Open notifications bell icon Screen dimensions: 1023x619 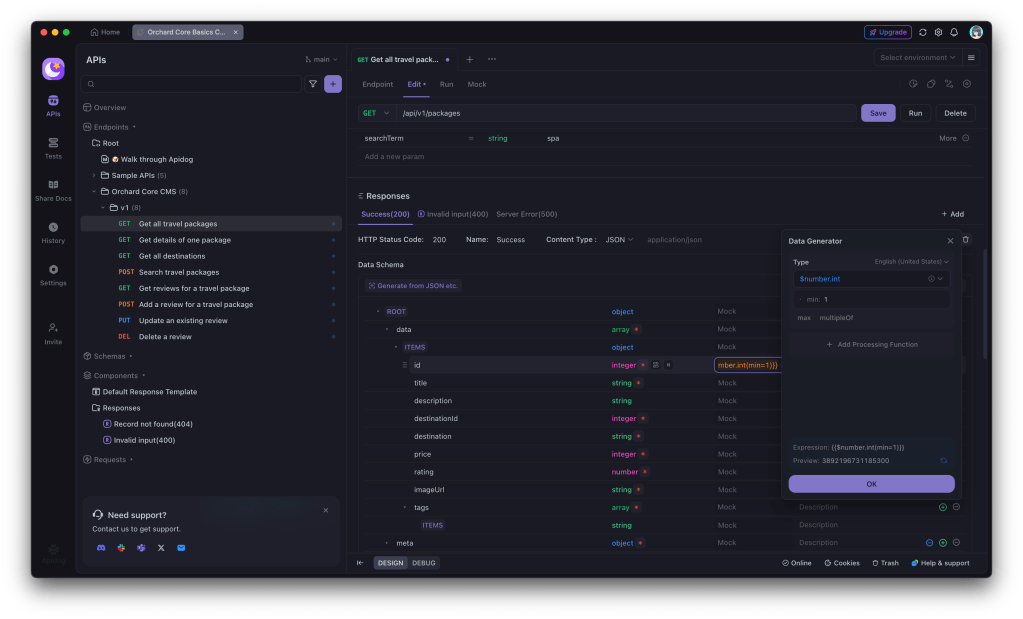(x=954, y=32)
